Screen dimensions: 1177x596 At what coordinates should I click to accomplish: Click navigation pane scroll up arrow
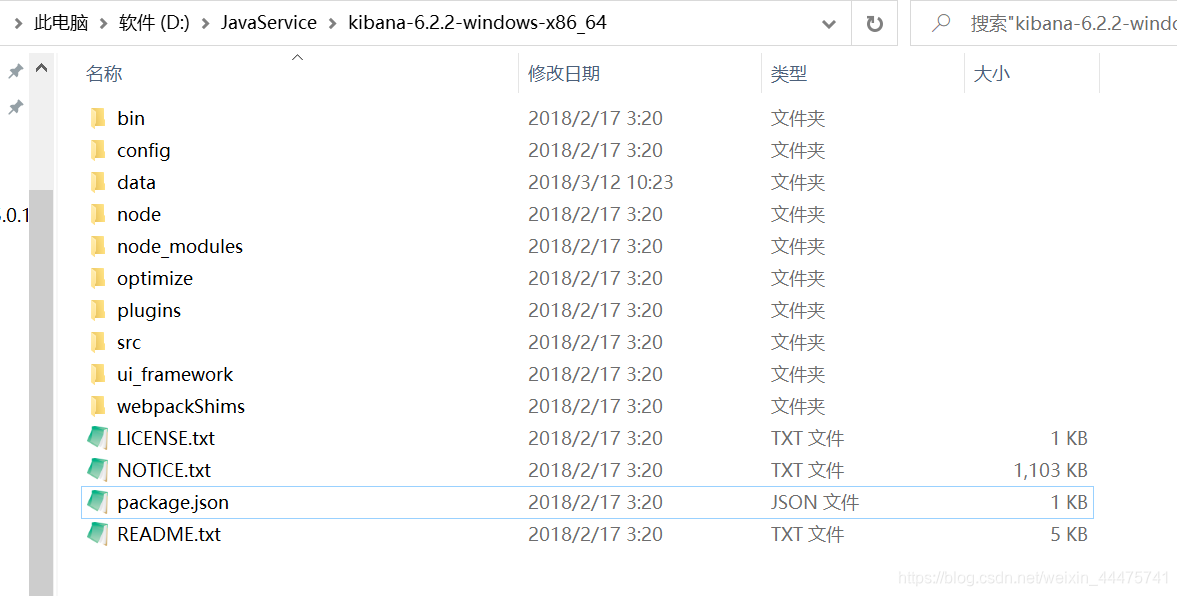coord(42,69)
